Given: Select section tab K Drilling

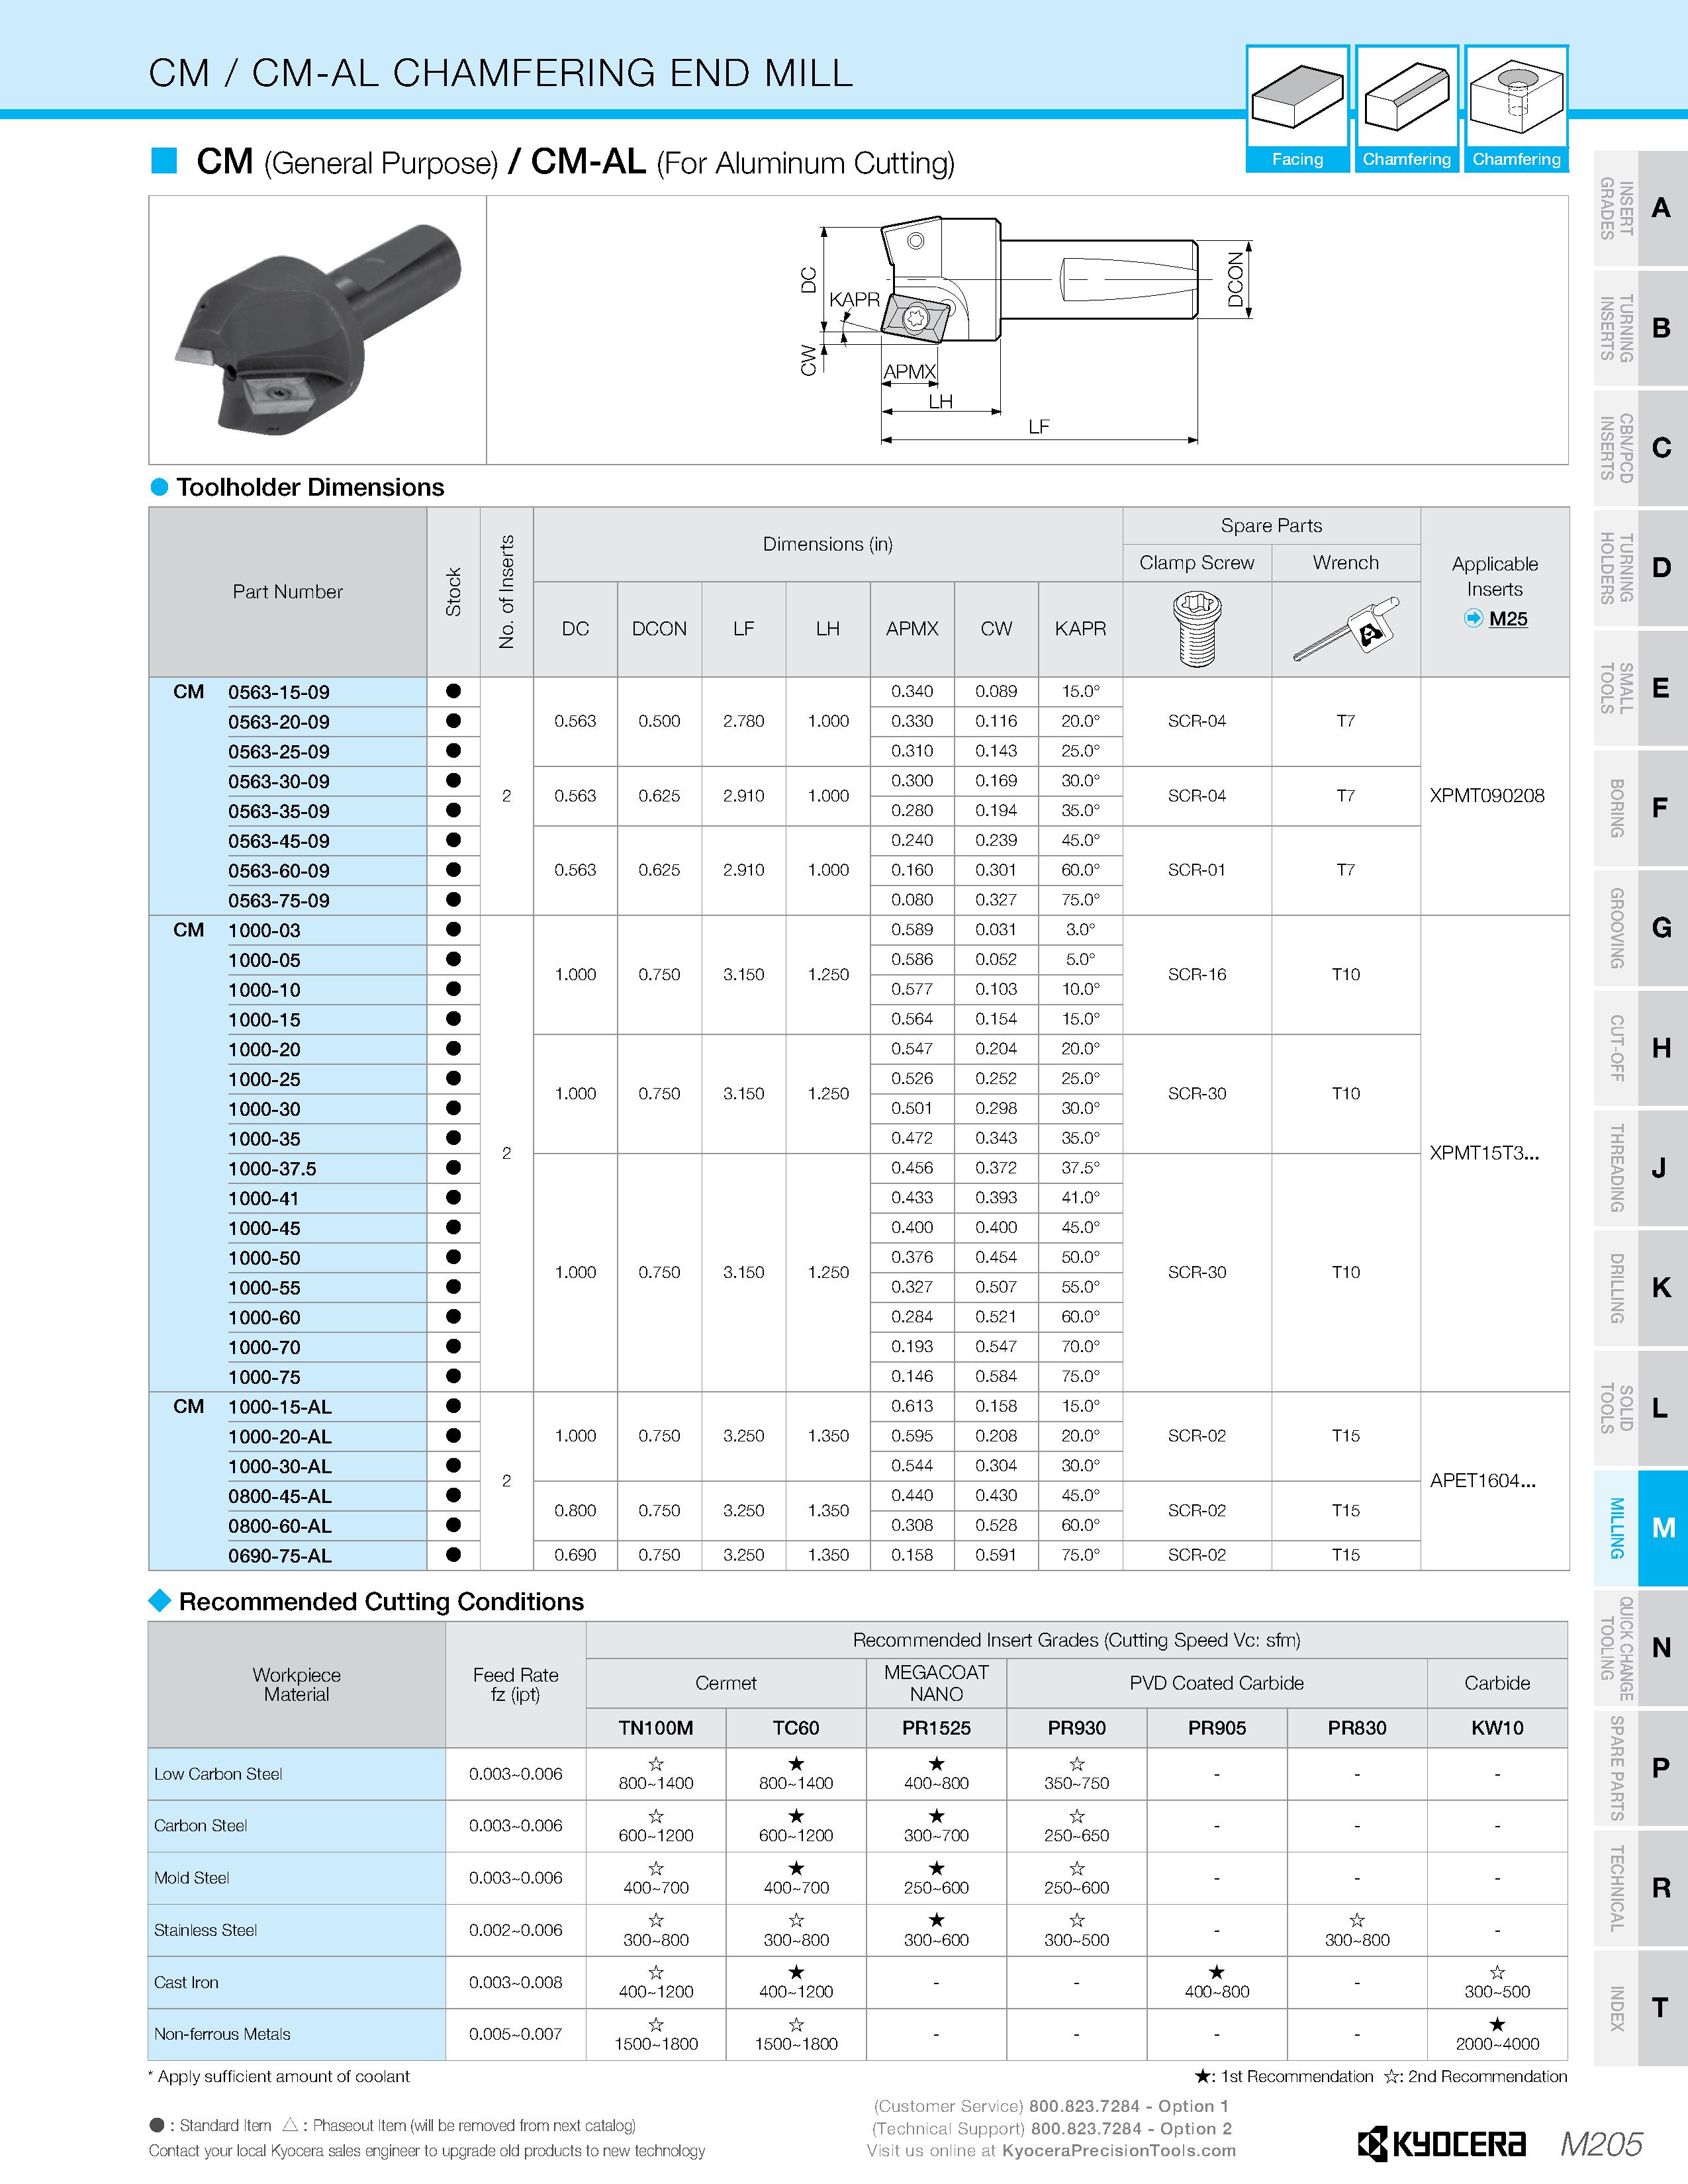Looking at the screenshot, I should point(1640,1288).
